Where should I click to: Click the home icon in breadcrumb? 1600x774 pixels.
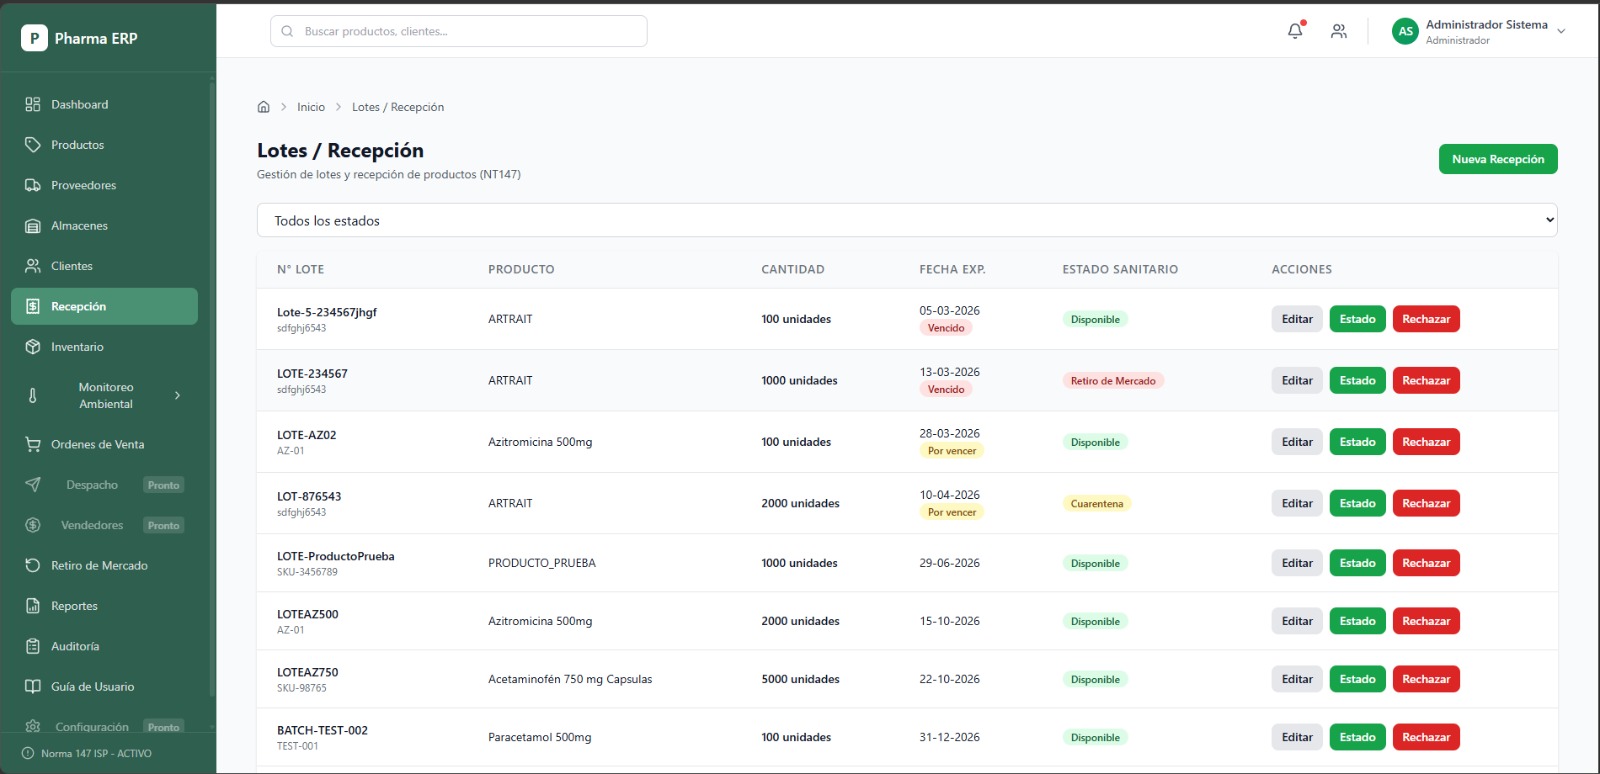pos(264,107)
